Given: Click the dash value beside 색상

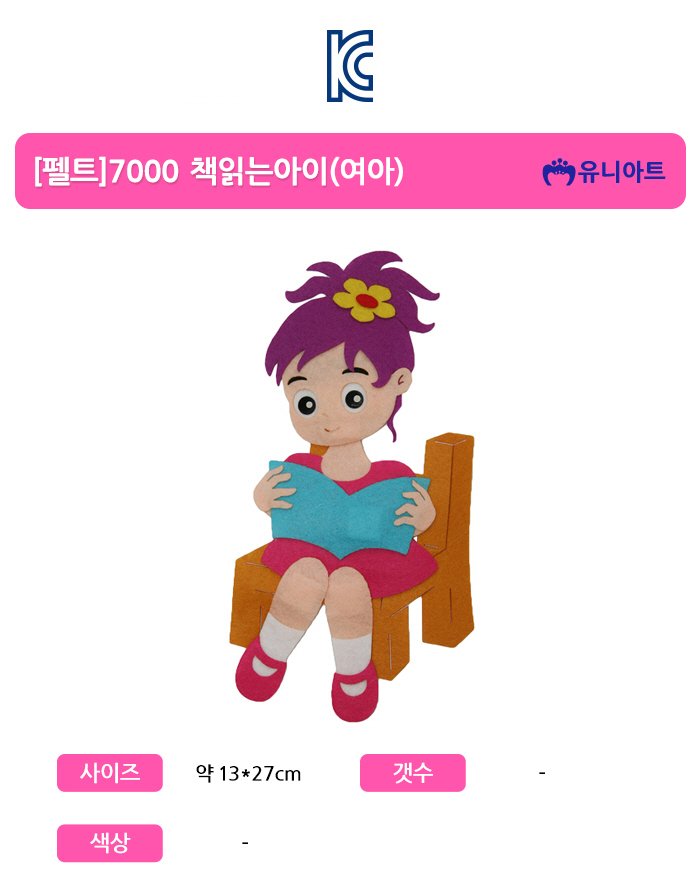Looking at the screenshot, I should coord(245,843).
